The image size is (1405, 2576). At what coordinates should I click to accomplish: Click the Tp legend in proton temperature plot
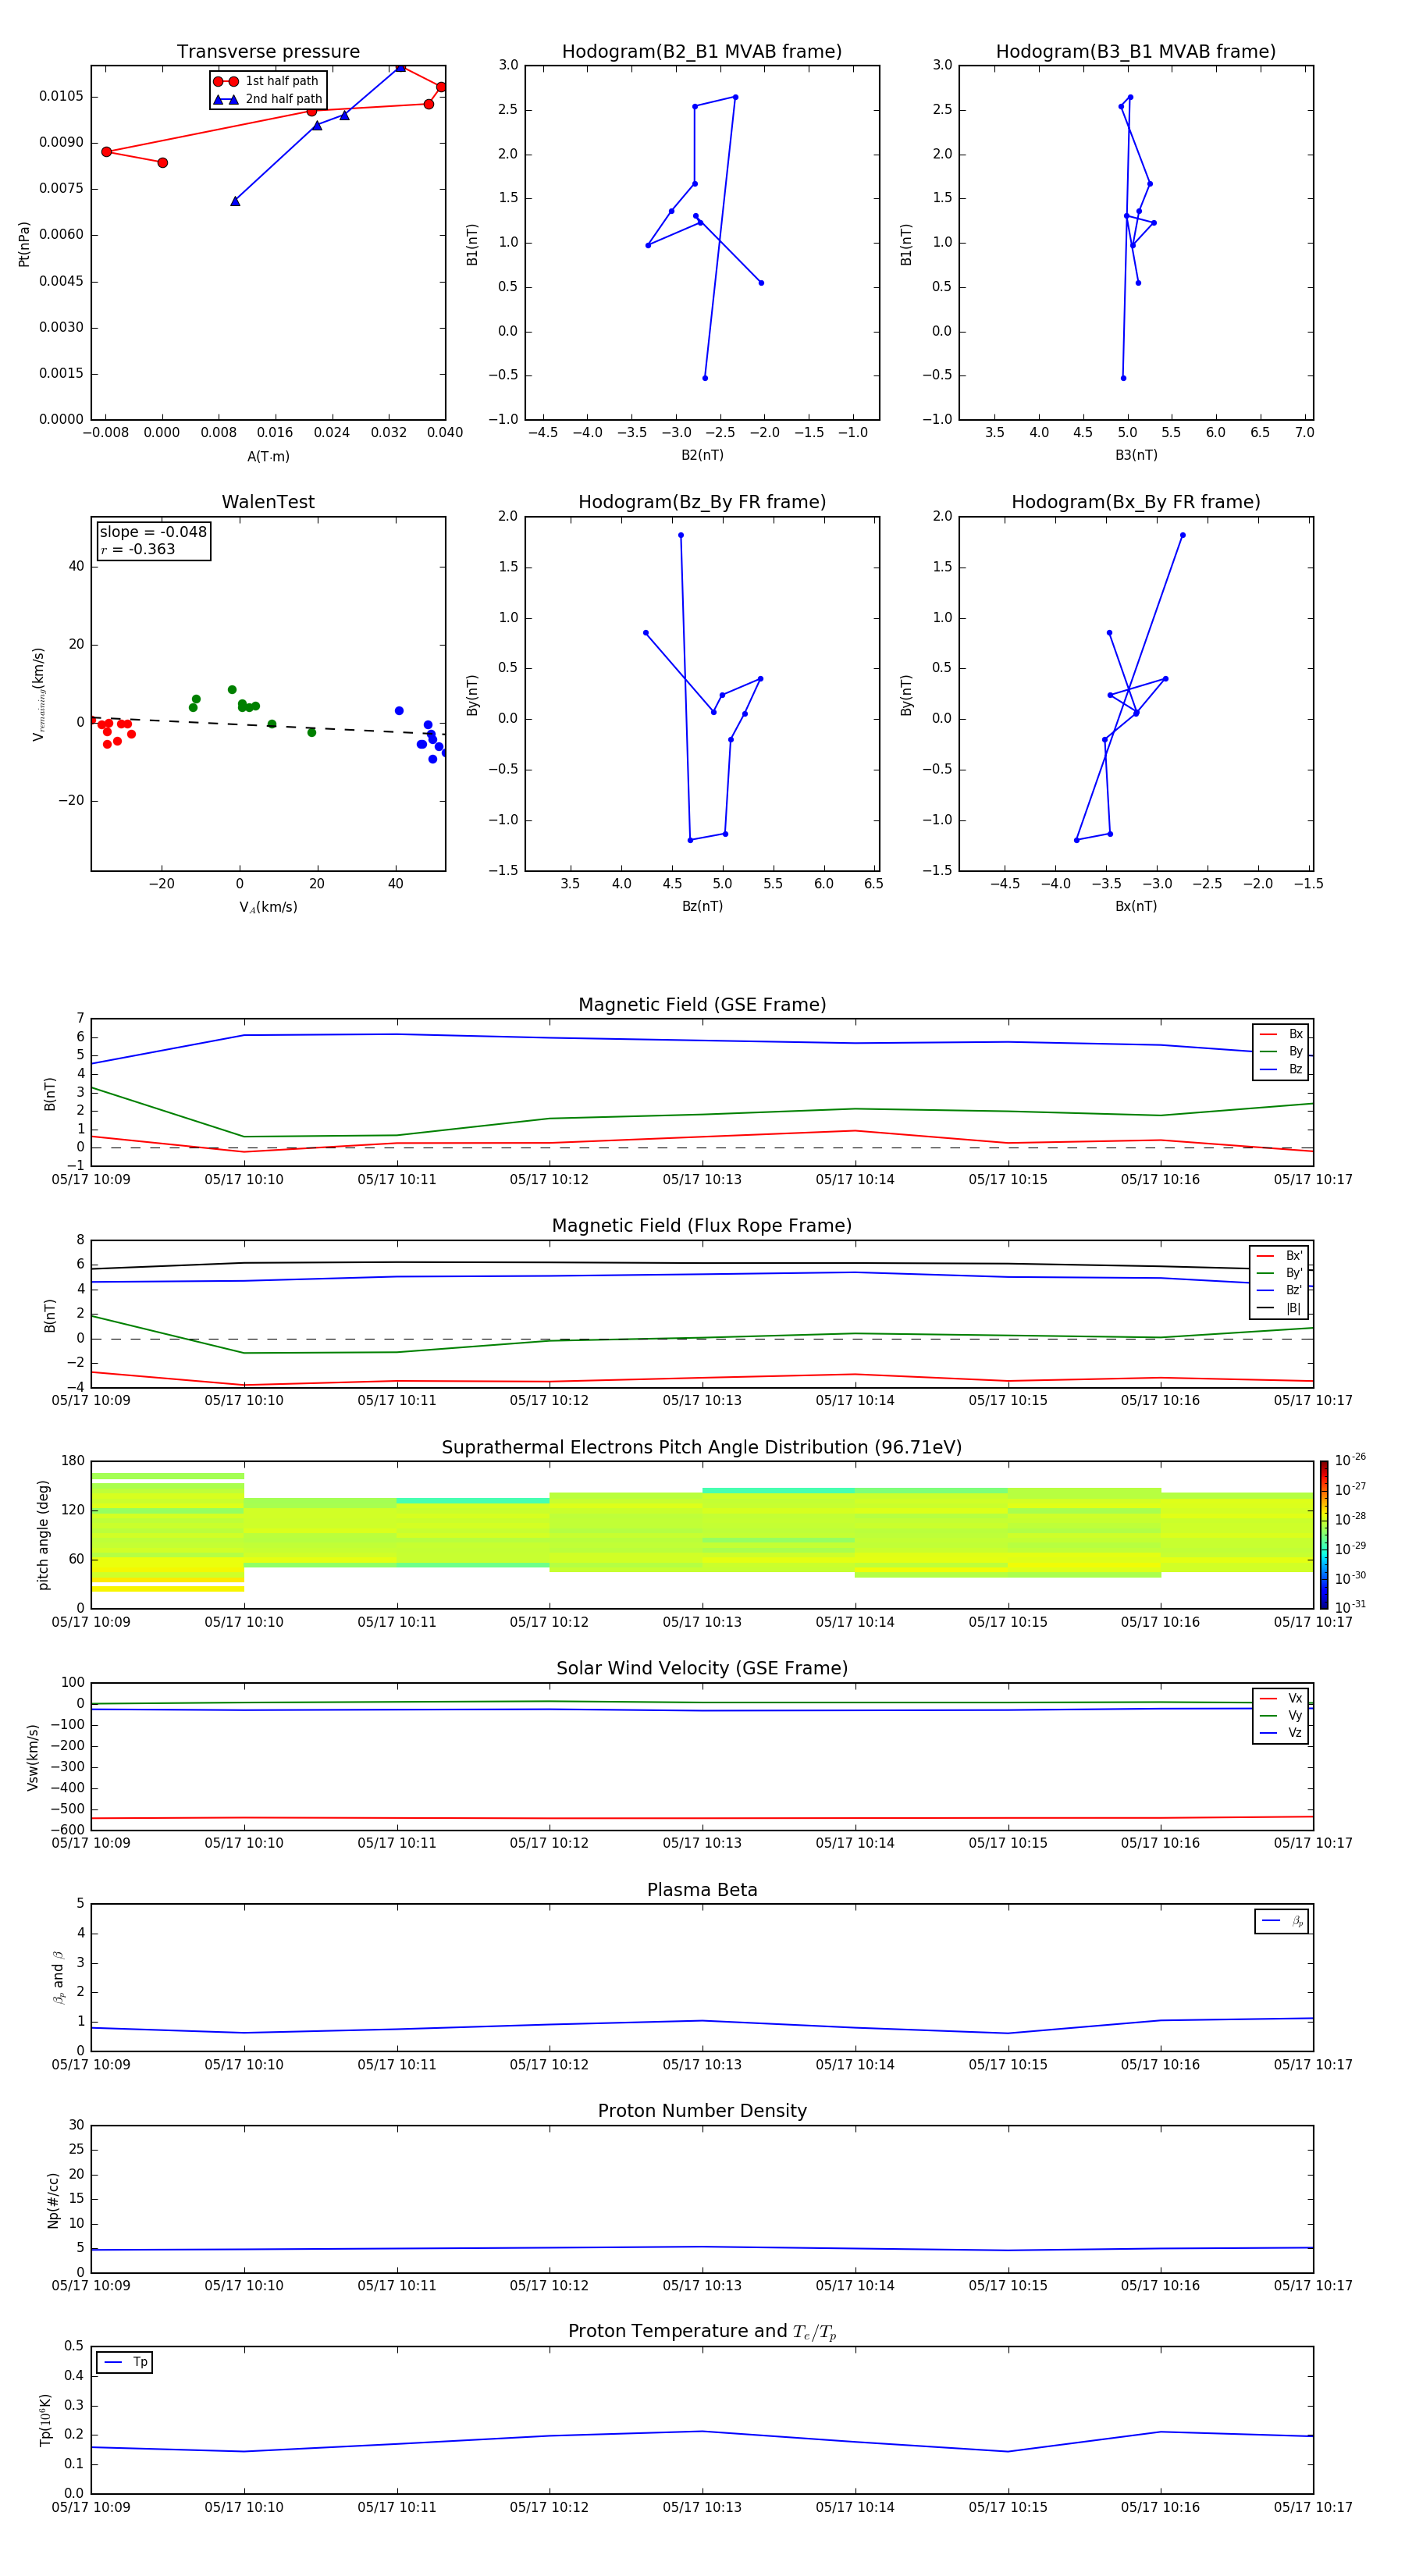pos(125,2362)
